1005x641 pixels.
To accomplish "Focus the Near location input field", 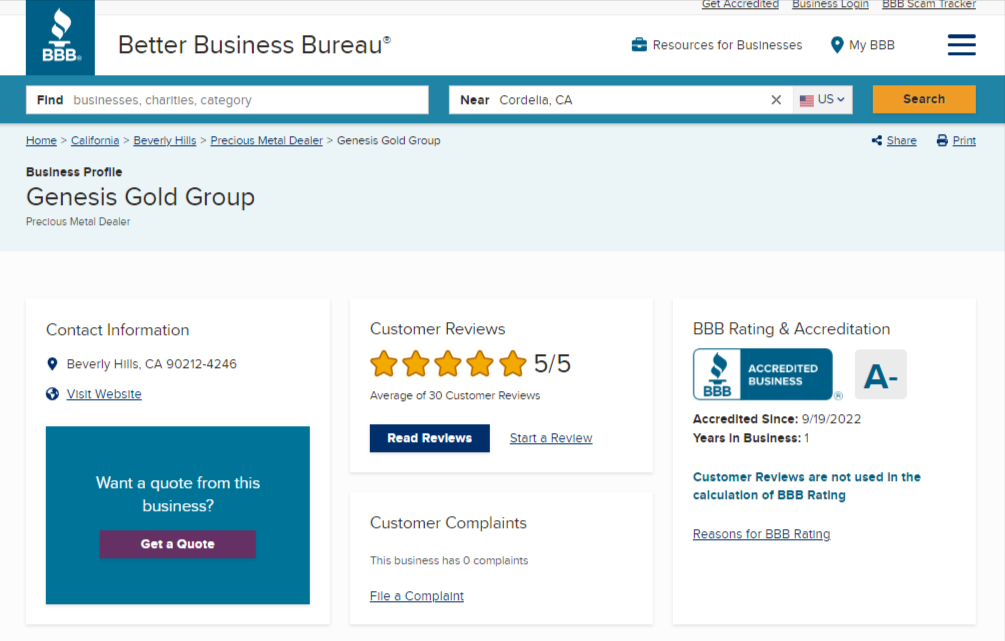I will pos(620,100).
